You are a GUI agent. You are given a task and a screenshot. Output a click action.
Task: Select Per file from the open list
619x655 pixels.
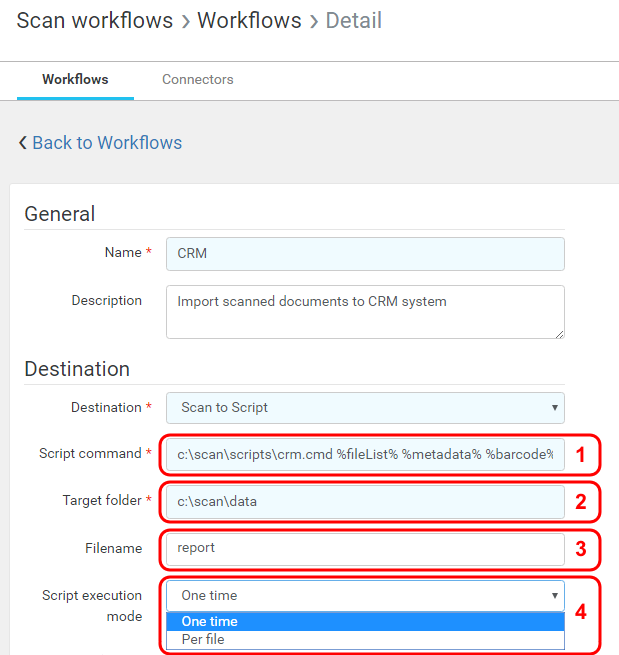(x=203, y=639)
